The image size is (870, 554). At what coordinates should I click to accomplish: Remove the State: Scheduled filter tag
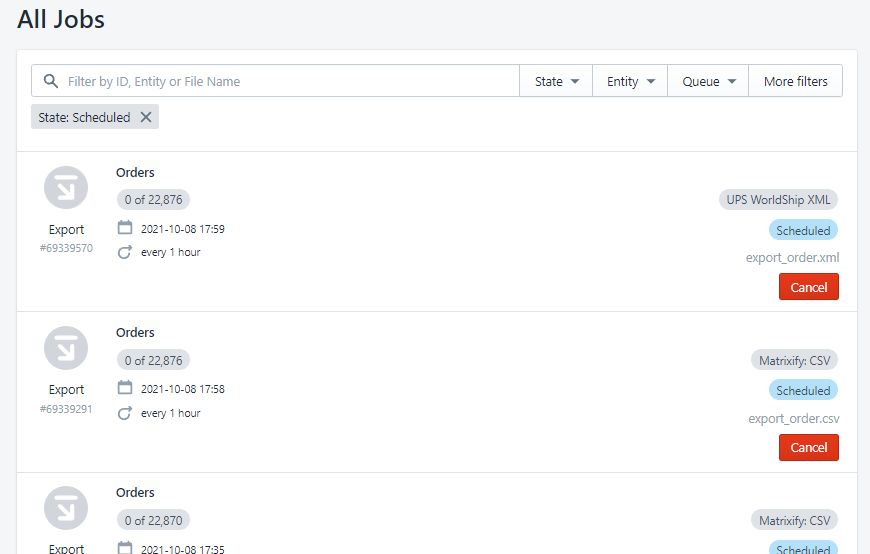(x=146, y=117)
